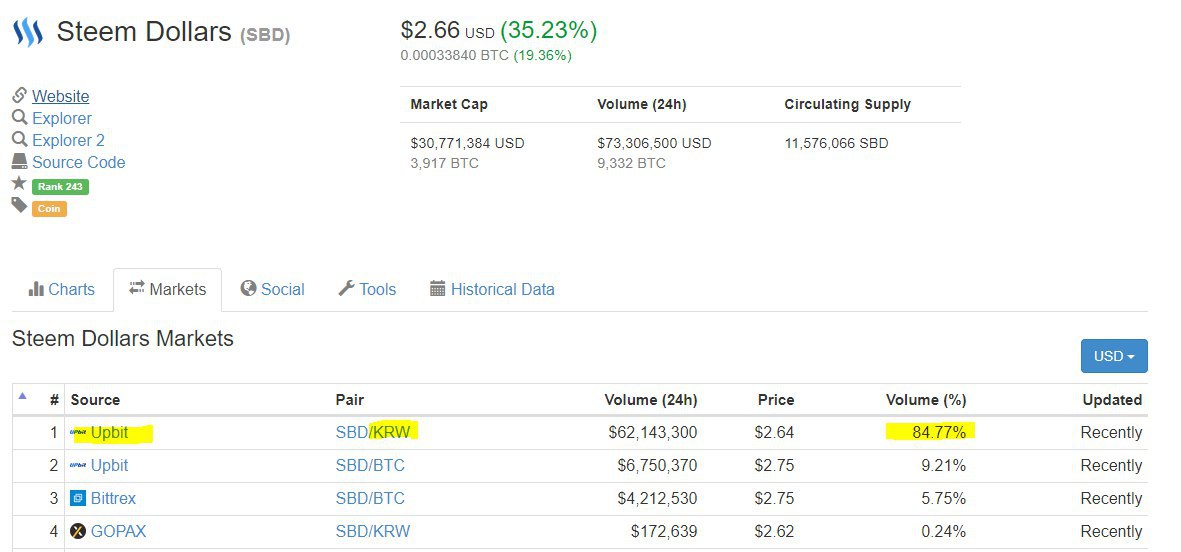Click the tag icon beside Coin label

[19, 205]
